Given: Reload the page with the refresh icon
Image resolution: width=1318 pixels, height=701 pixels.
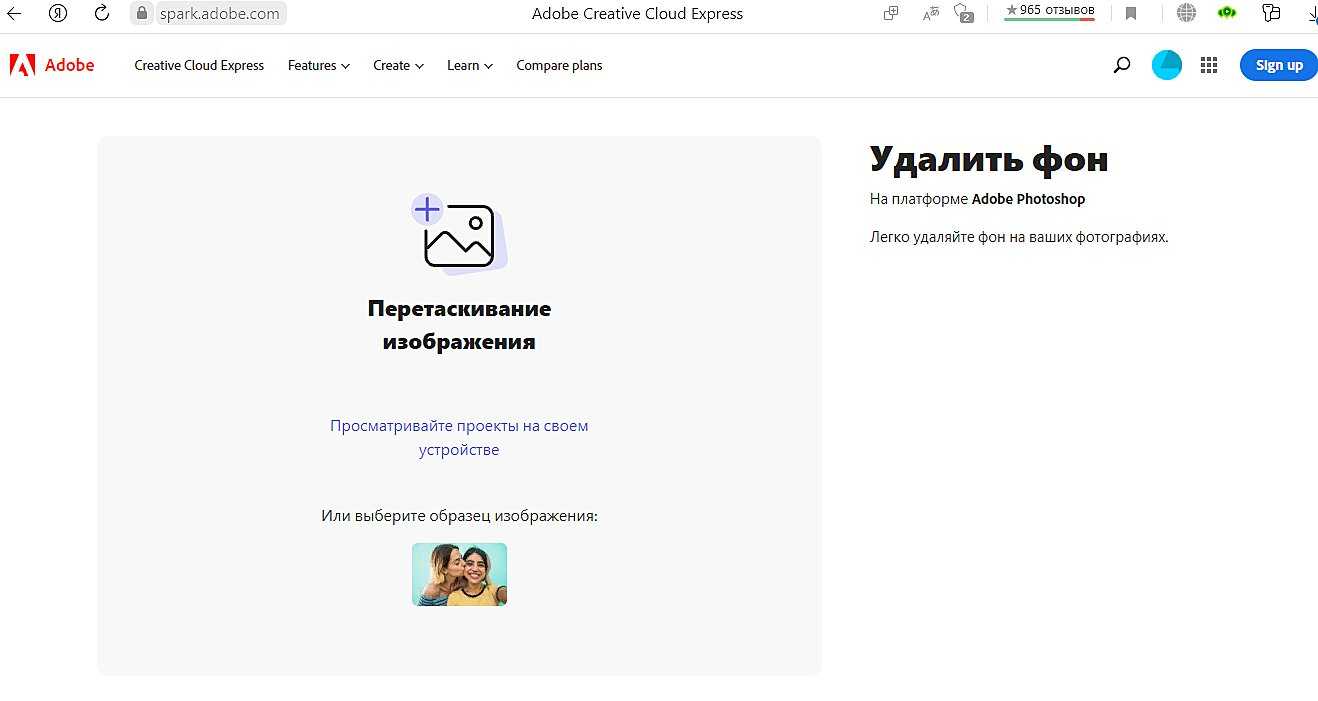Looking at the screenshot, I should tap(101, 13).
